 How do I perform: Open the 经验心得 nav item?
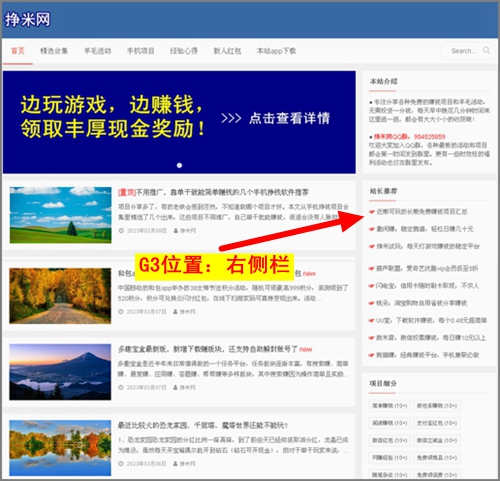click(x=184, y=51)
